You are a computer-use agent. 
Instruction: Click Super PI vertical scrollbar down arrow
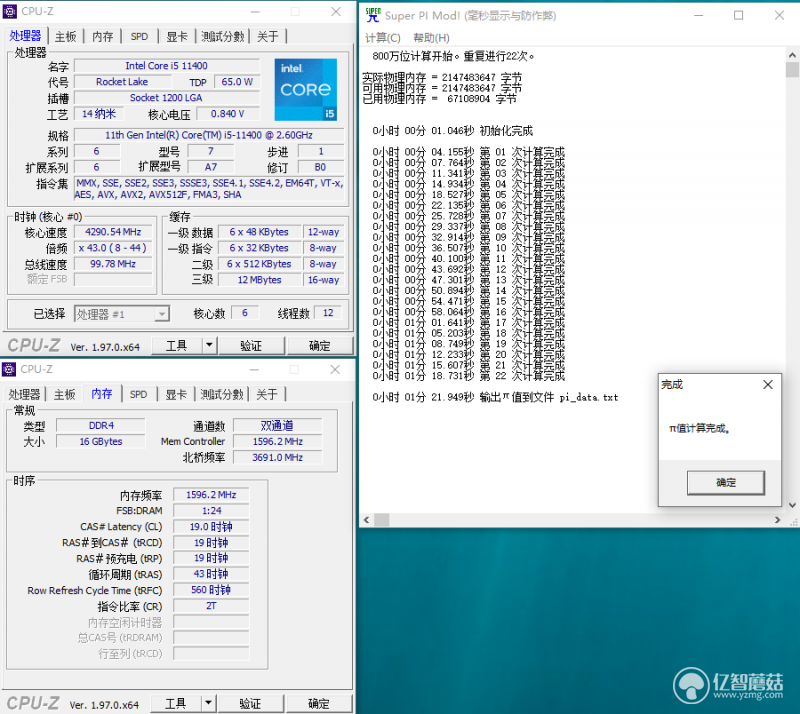[x=792, y=505]
